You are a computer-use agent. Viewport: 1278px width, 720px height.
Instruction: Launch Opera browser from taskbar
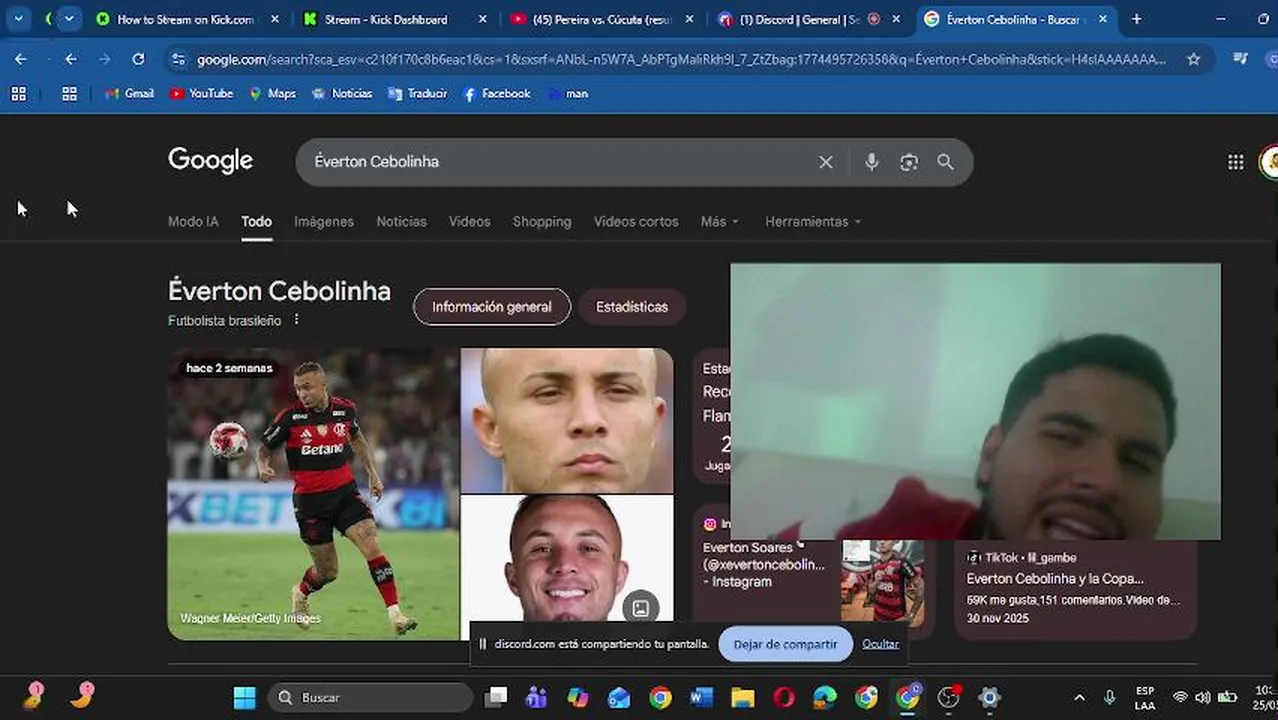[x=784, y=697]
